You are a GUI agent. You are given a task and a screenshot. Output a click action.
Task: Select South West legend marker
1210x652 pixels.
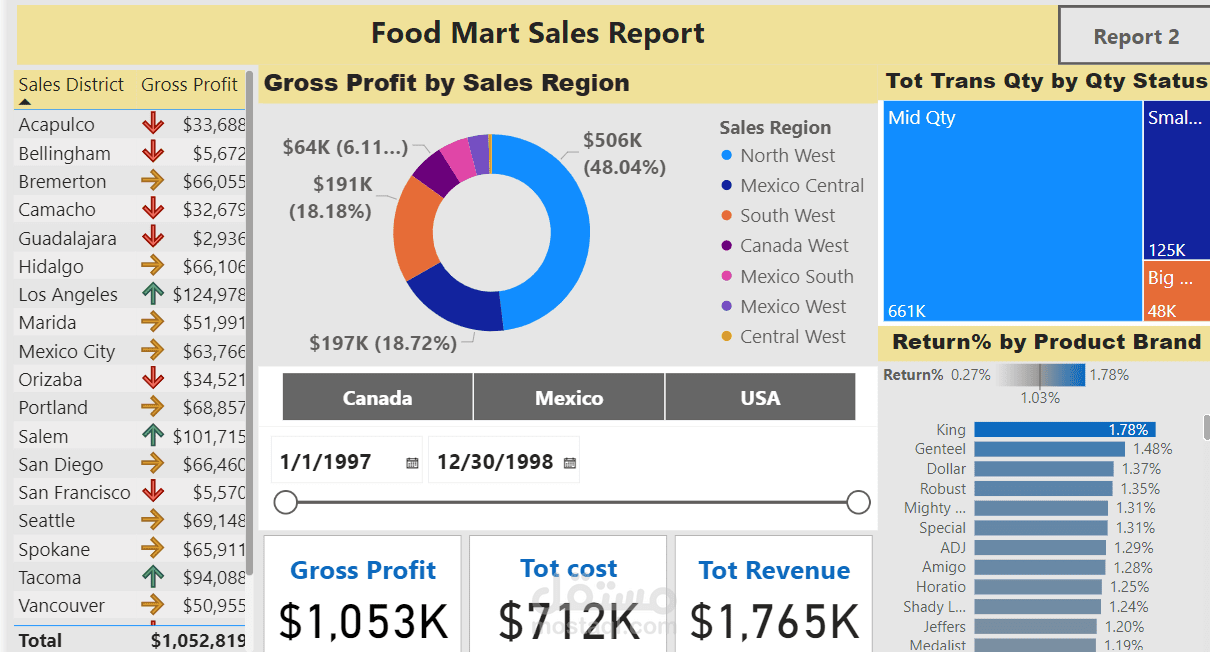click(727, 215)
